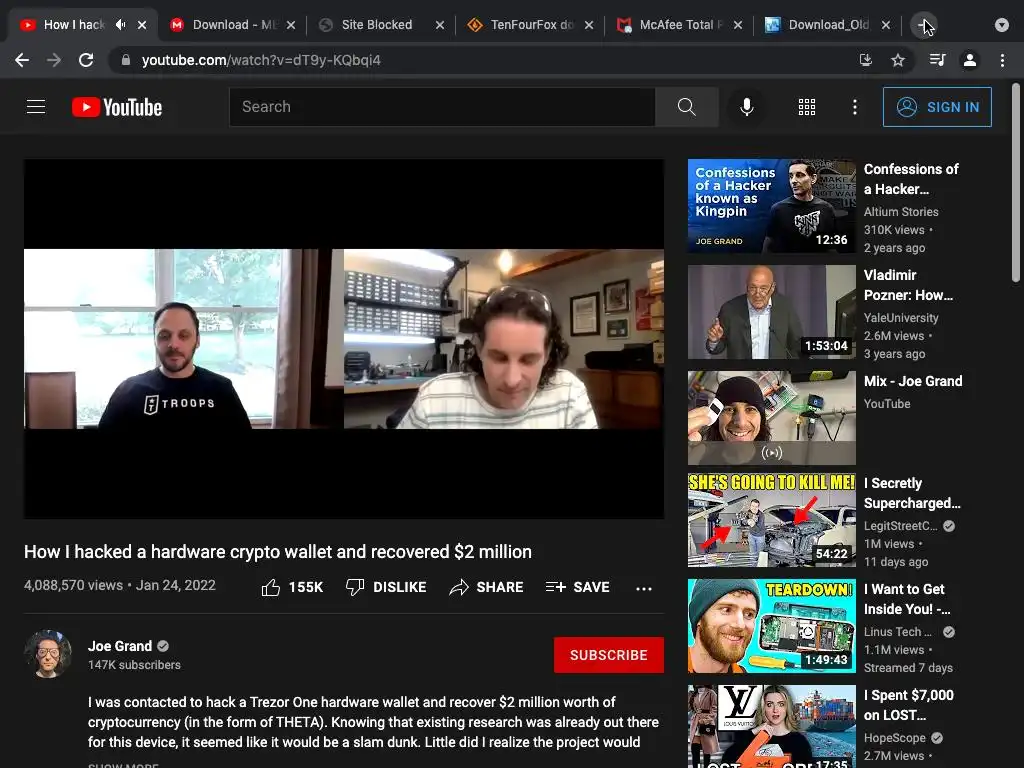This screenshot has width=1024, height=768.
Task: Click the SHARE button
Action: 487,587
